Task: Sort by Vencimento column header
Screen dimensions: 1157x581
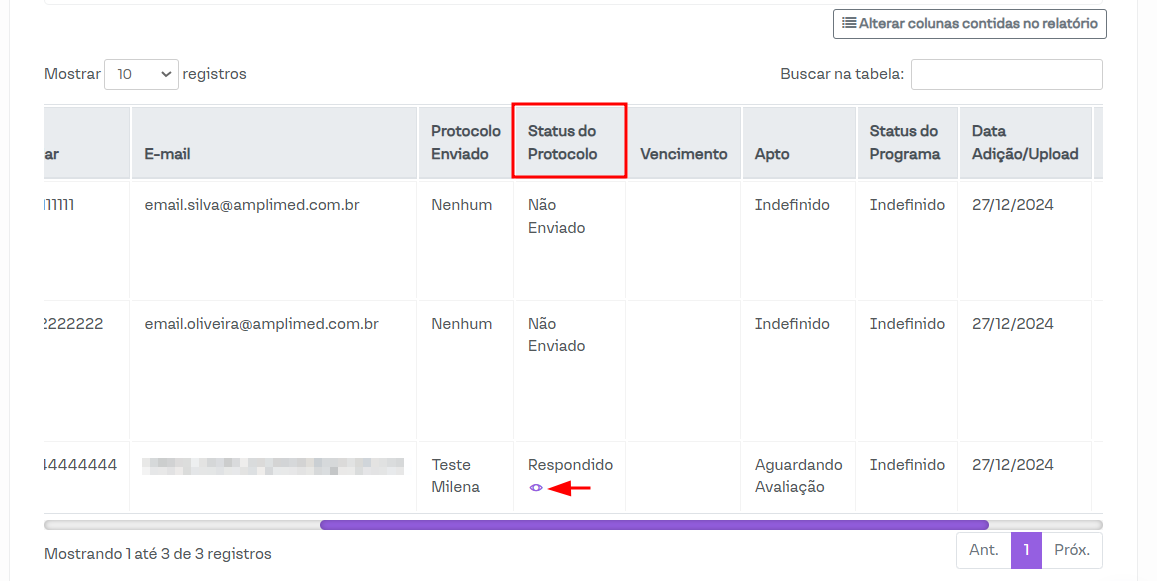Action: point(683,154)
